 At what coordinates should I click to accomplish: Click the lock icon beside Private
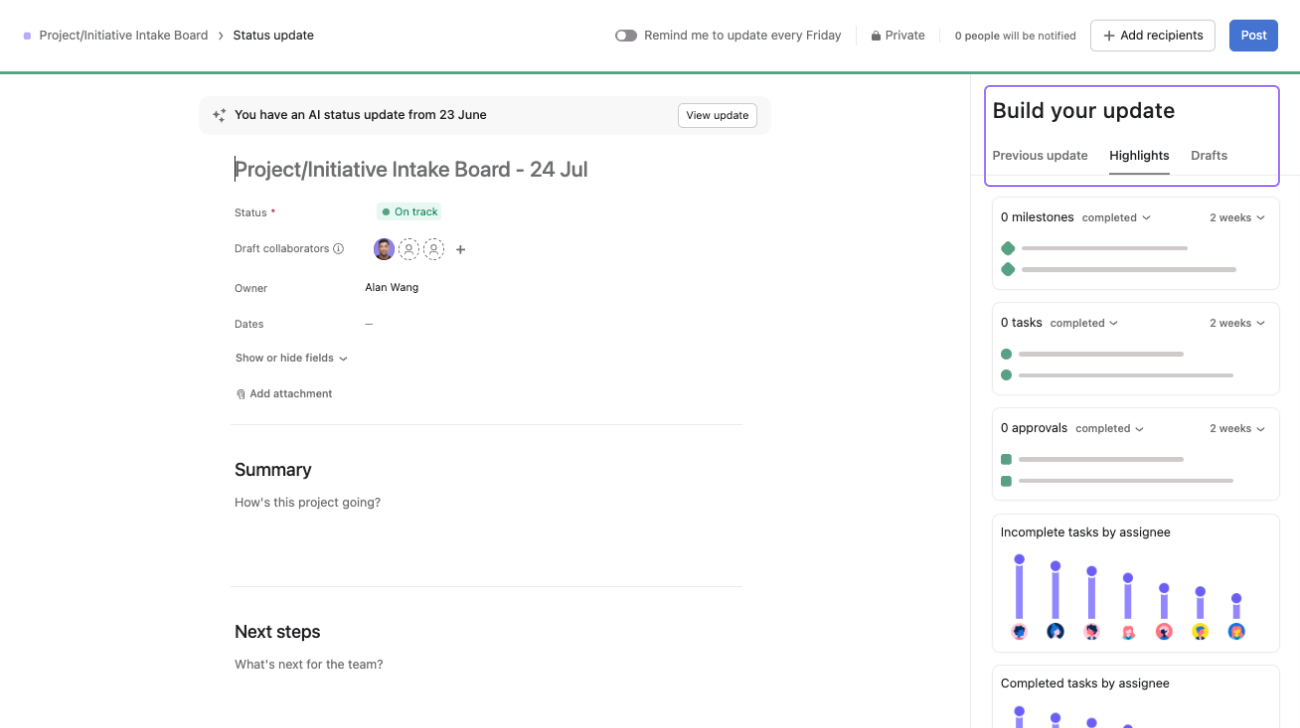876,36
